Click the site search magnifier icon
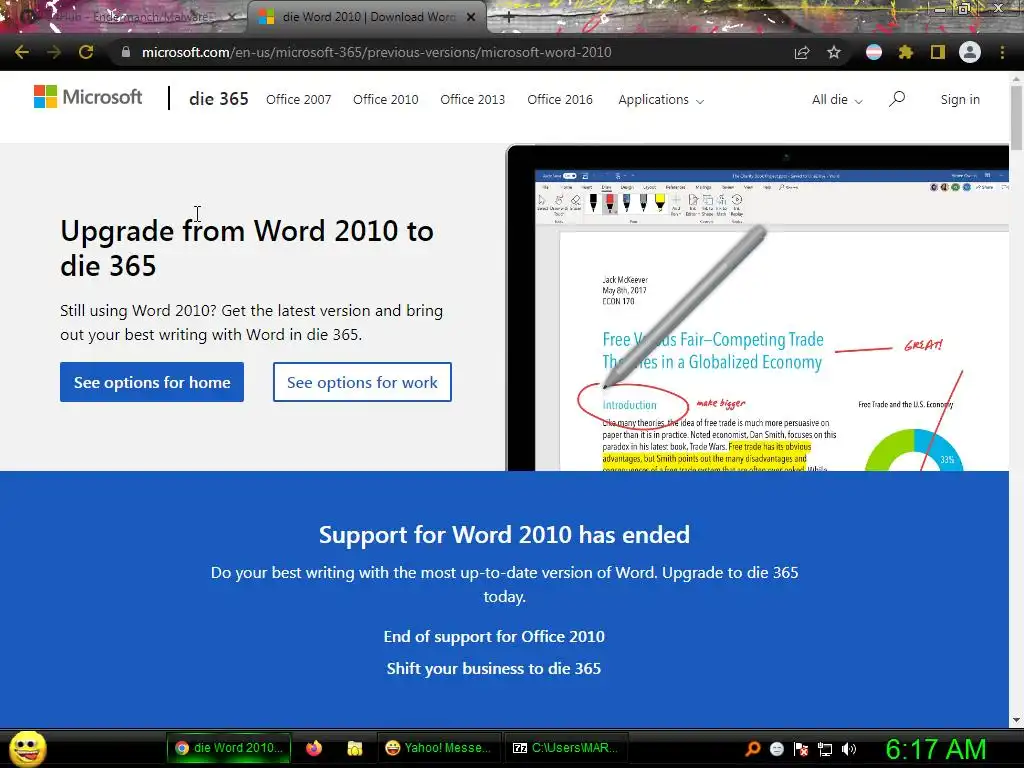Screen dimensions: 1024x768 pyautogui.click(x=897, y=99)
